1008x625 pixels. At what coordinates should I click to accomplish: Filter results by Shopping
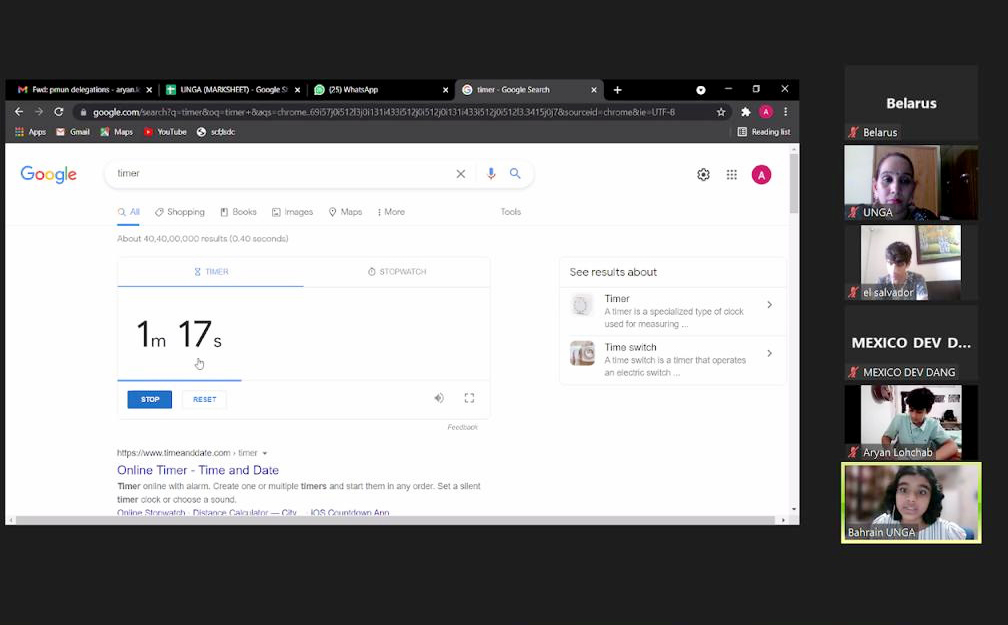pyautogui.click(x=179, y=212)
